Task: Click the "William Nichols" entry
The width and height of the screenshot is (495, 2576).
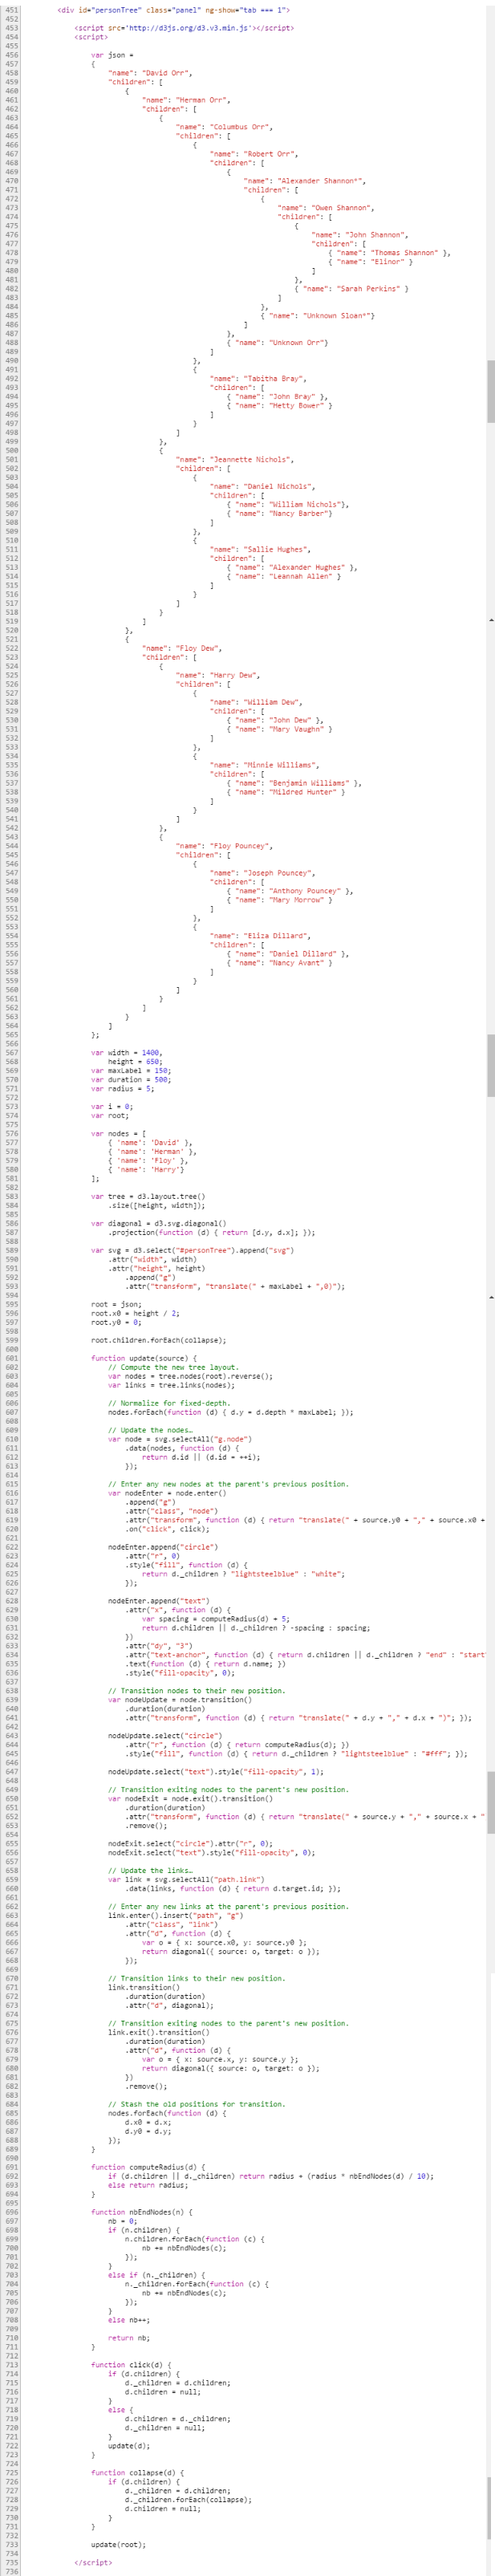Action: 289,505
